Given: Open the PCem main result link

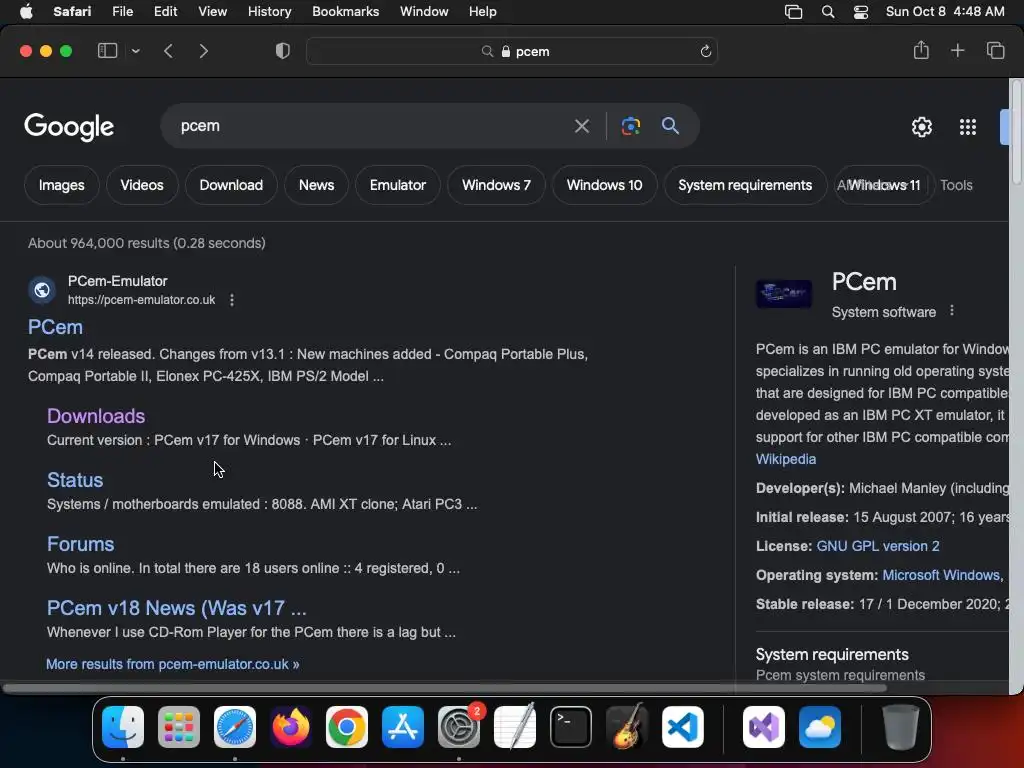Looking at the screenshot, I should coord(56,327).
